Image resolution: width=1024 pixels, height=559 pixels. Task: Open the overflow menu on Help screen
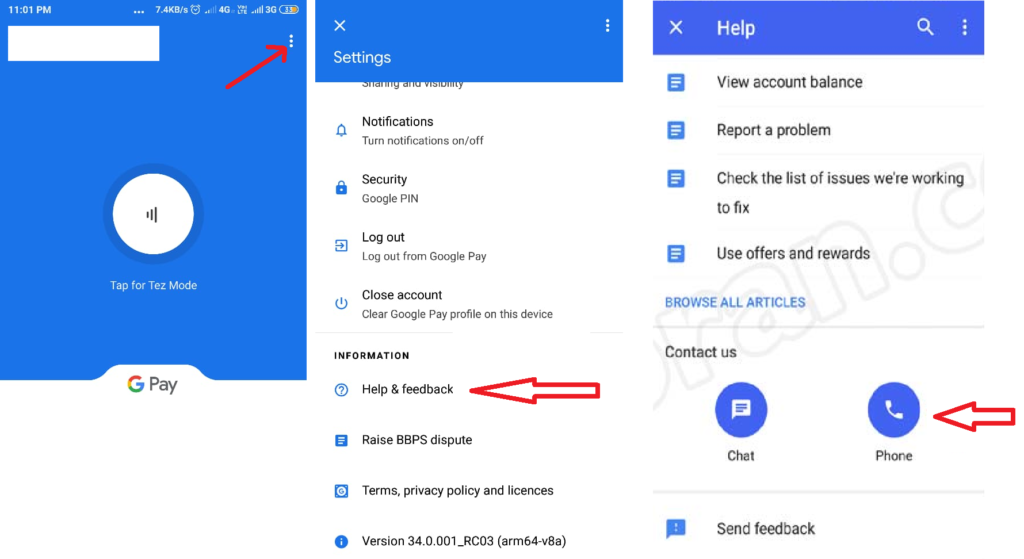point(965,27)
